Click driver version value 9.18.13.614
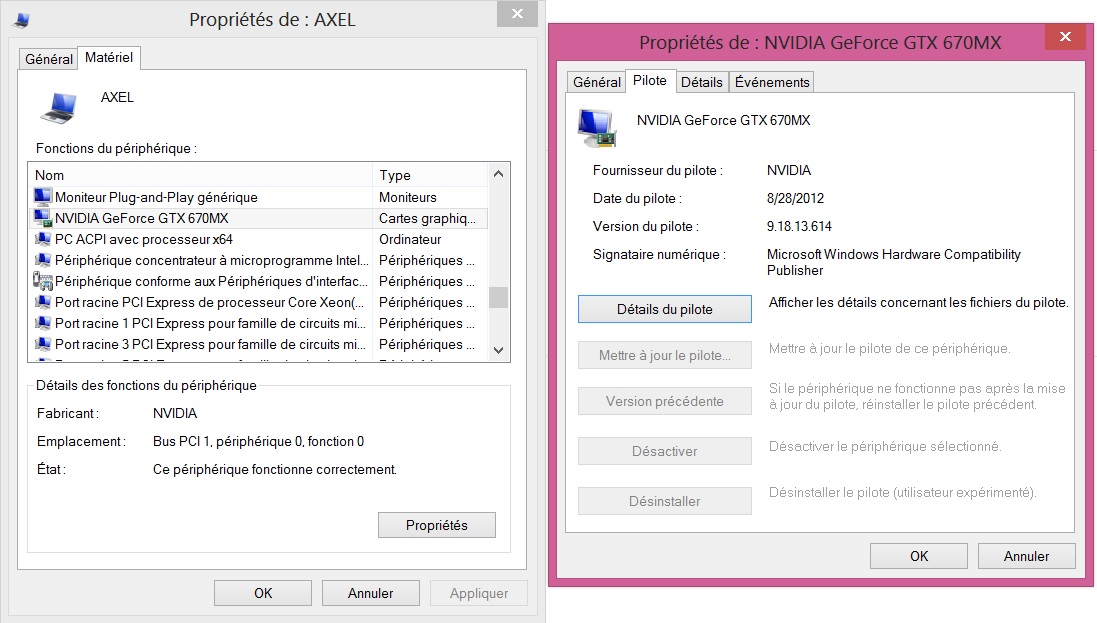 pyautogui.click(x=799, y=226)
